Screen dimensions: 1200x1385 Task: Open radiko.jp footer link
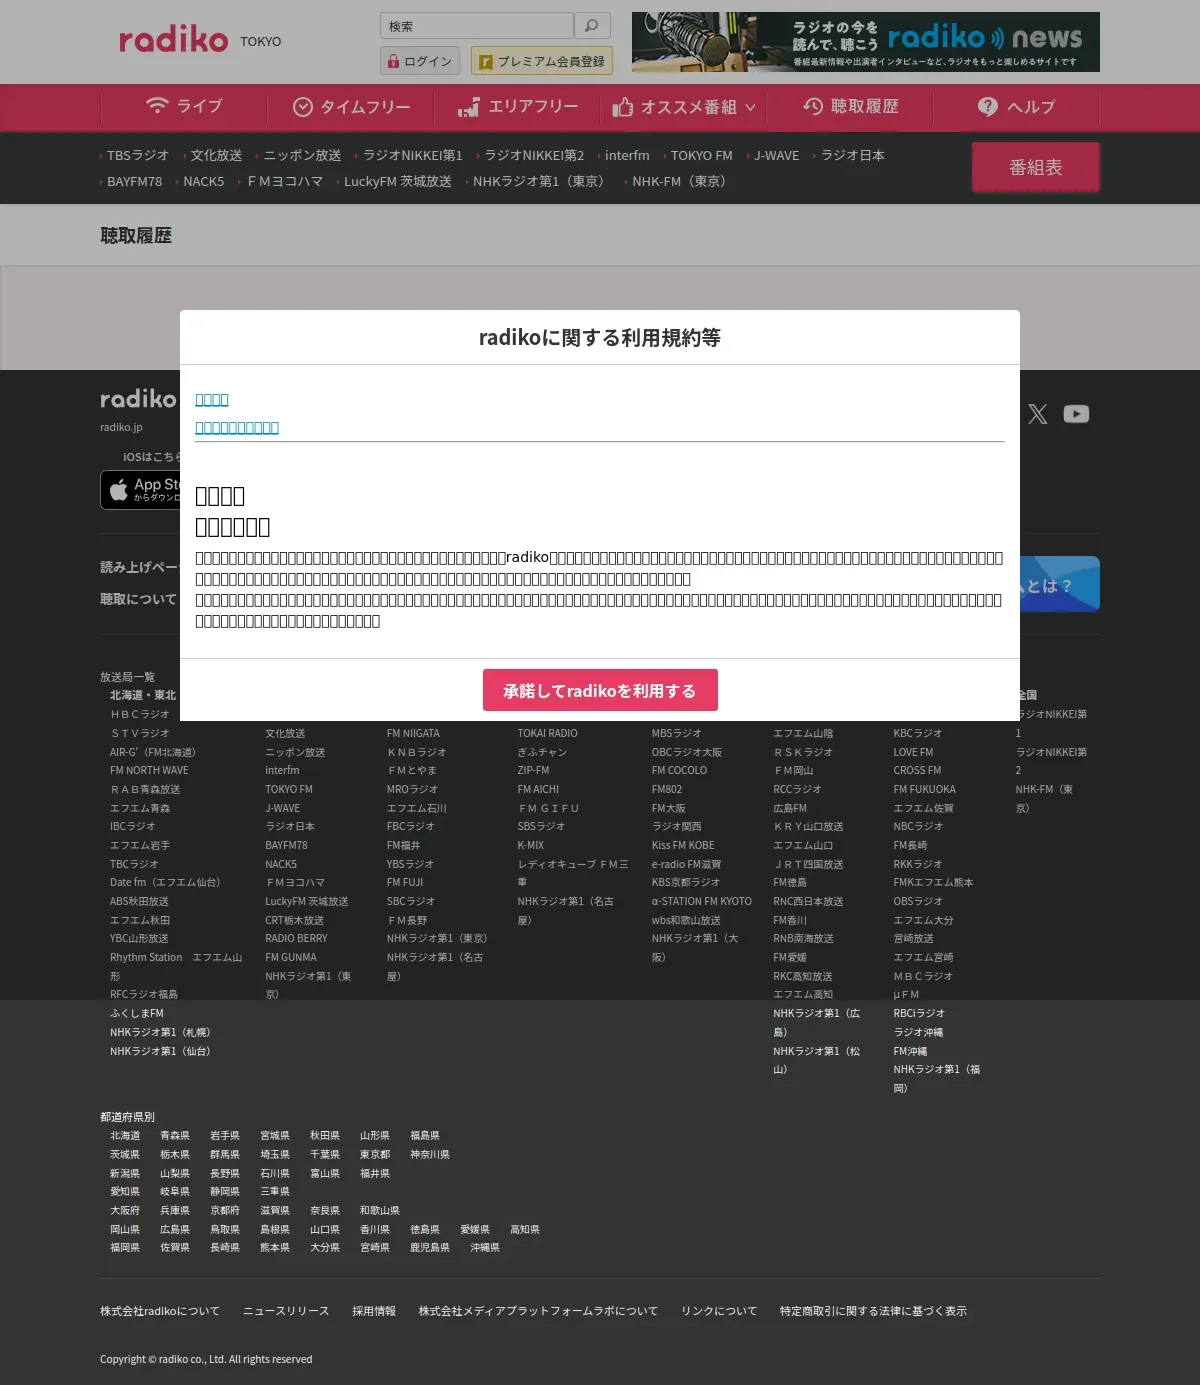[x=121, y=428]
